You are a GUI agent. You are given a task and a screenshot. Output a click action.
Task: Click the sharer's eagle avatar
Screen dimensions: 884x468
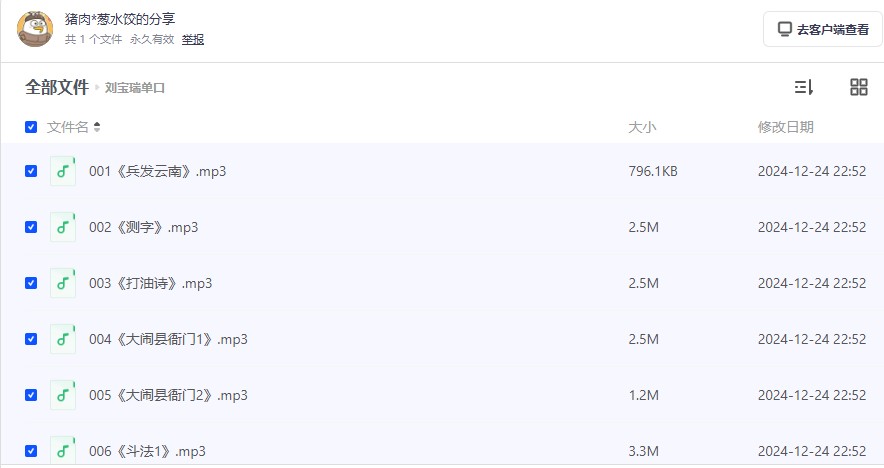pyautogui.click(x=35, y=29)
